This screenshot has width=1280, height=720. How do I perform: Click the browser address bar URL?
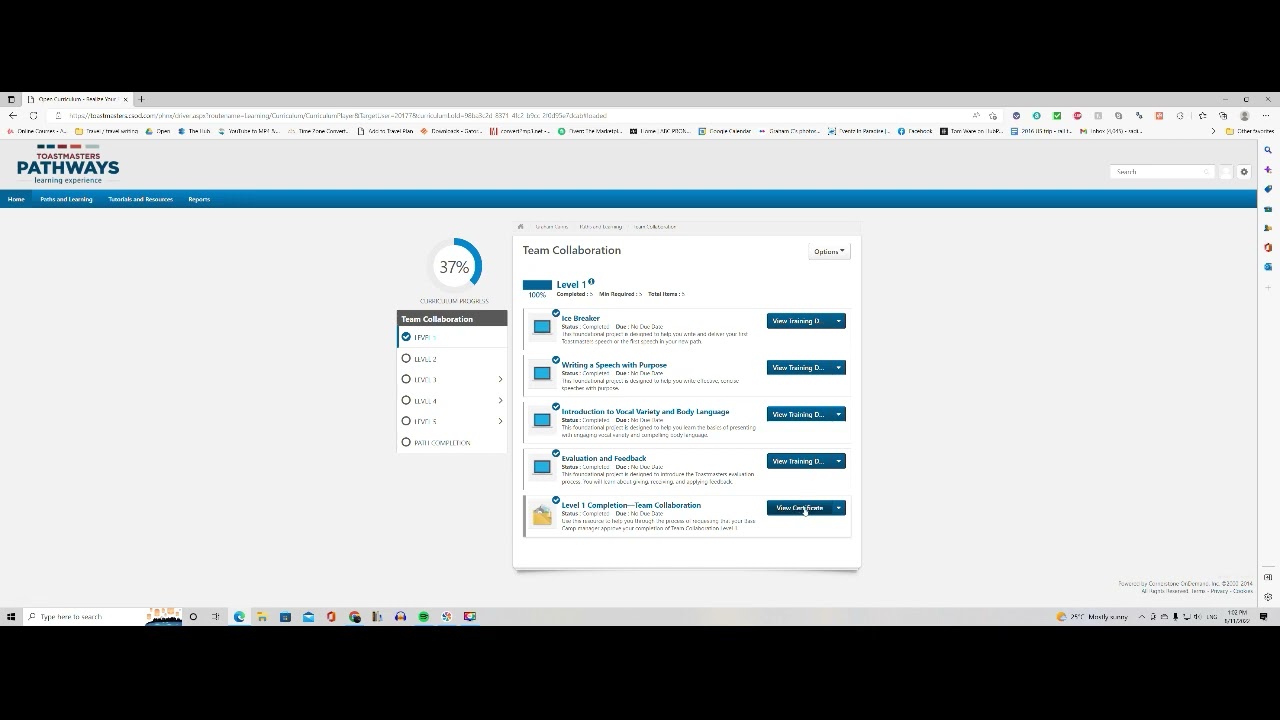pyautogui.click(x=338, y=116)
